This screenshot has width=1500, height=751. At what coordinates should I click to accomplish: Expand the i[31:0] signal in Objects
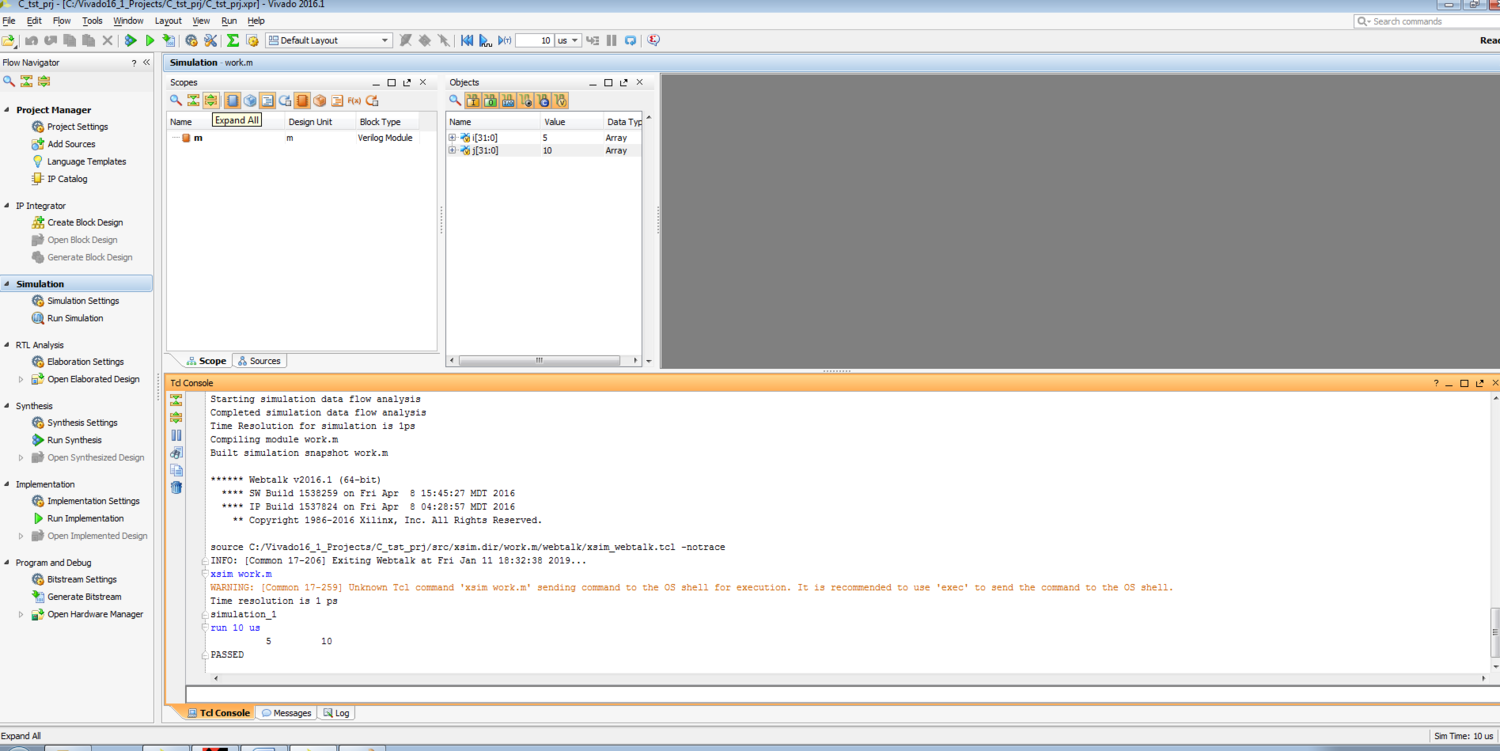(x=452, y=138)
